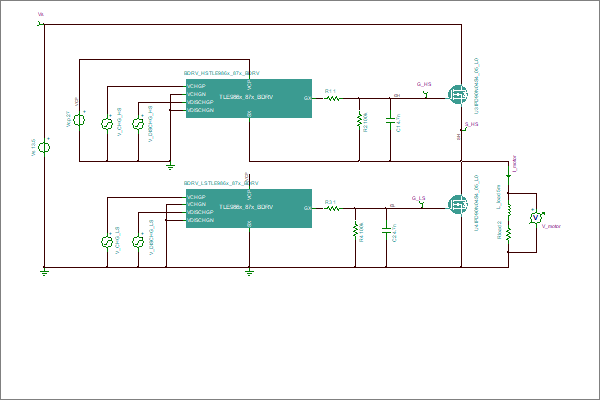Viewport: 600px width, 400px height.
Task: Click VCHGP pin on low-side driver
Action: [x=196, y=197]
